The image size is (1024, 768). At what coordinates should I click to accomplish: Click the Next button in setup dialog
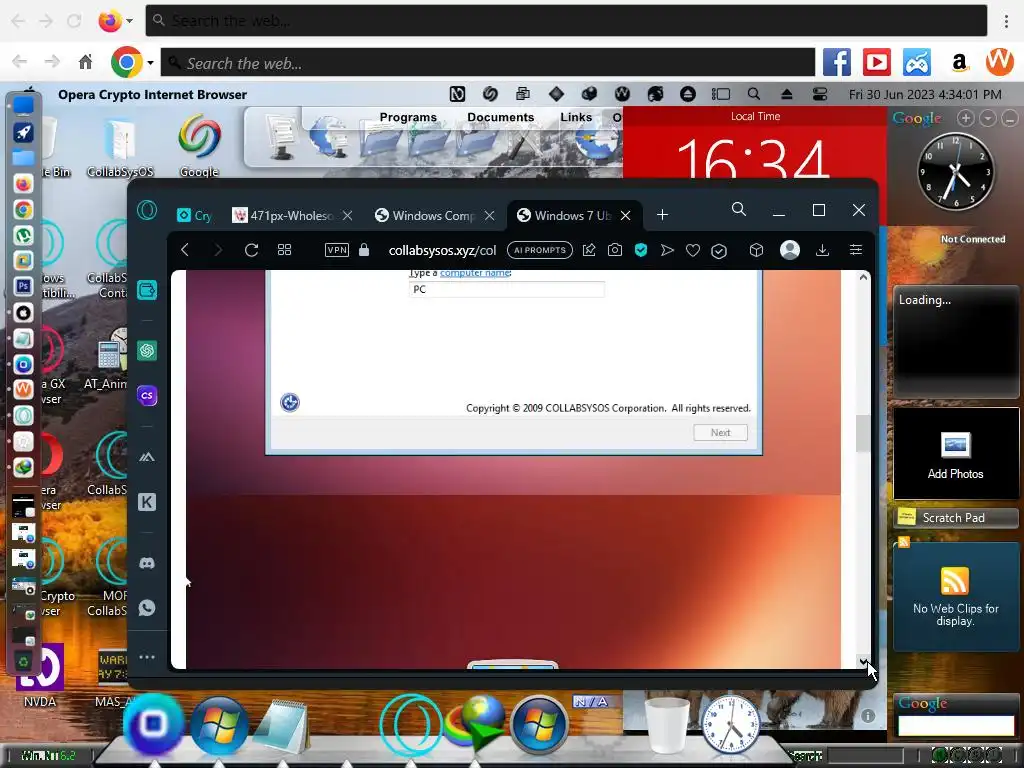[720, 432]
